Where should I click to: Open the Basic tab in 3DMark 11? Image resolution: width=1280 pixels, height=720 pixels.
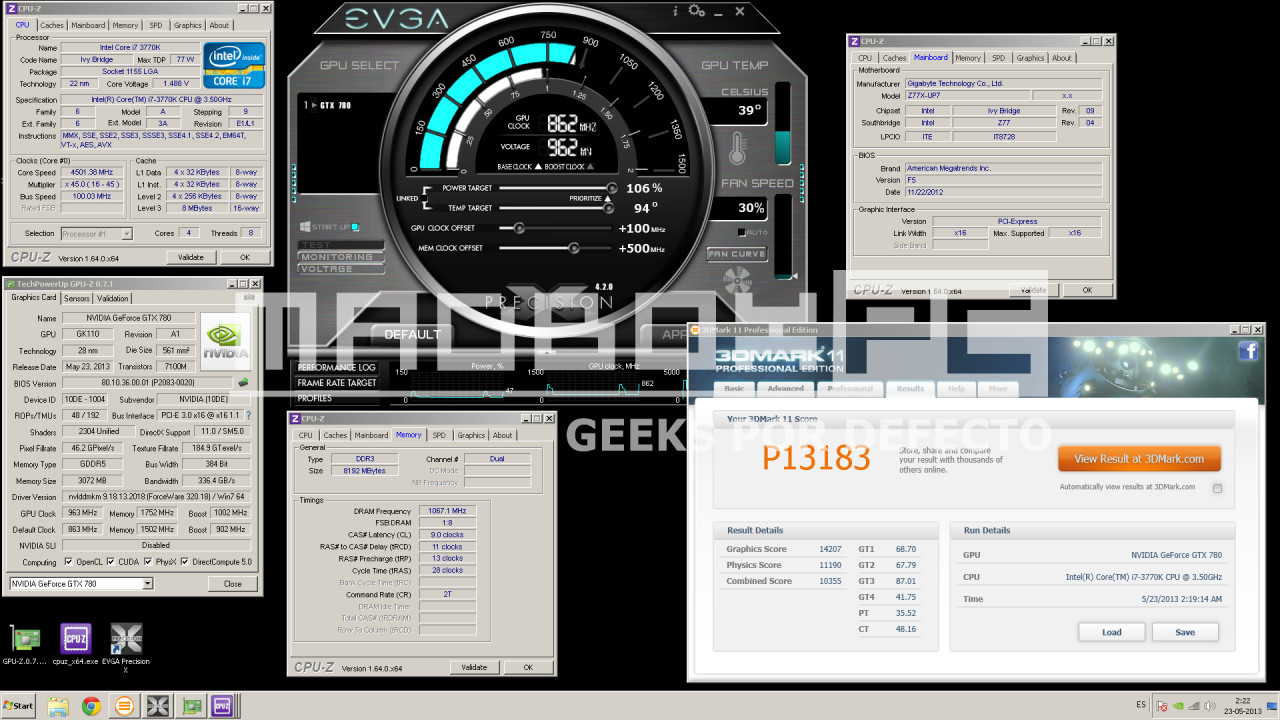(734, 388)
